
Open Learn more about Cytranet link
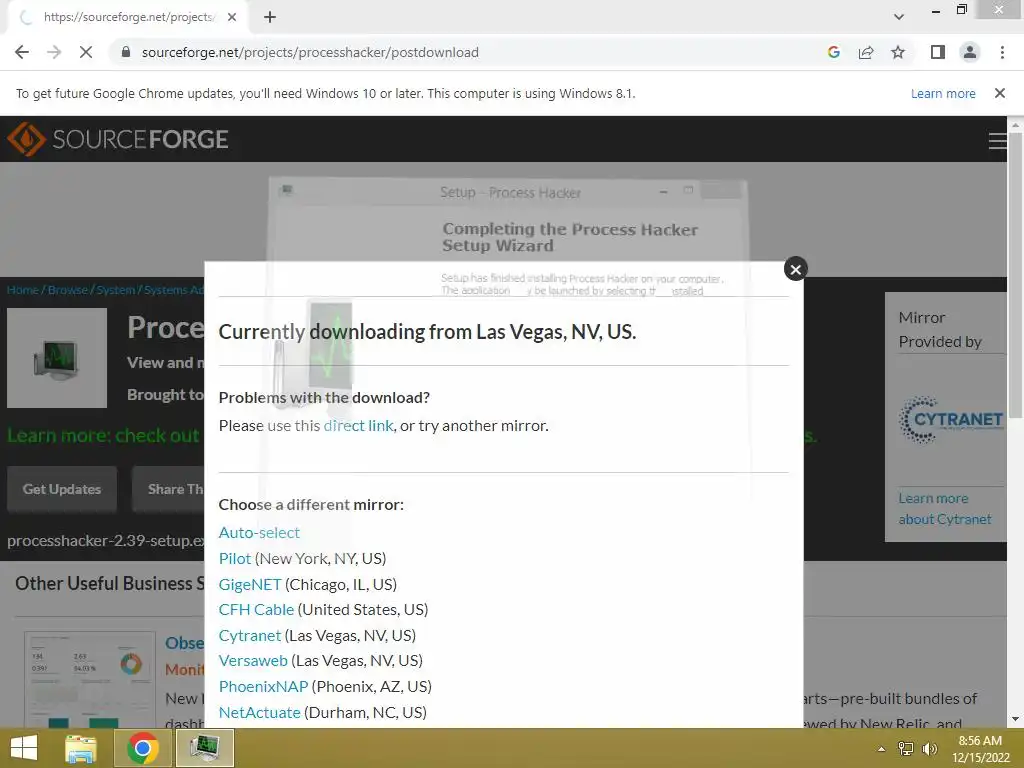pyautogui.click(x=944, y=509)
